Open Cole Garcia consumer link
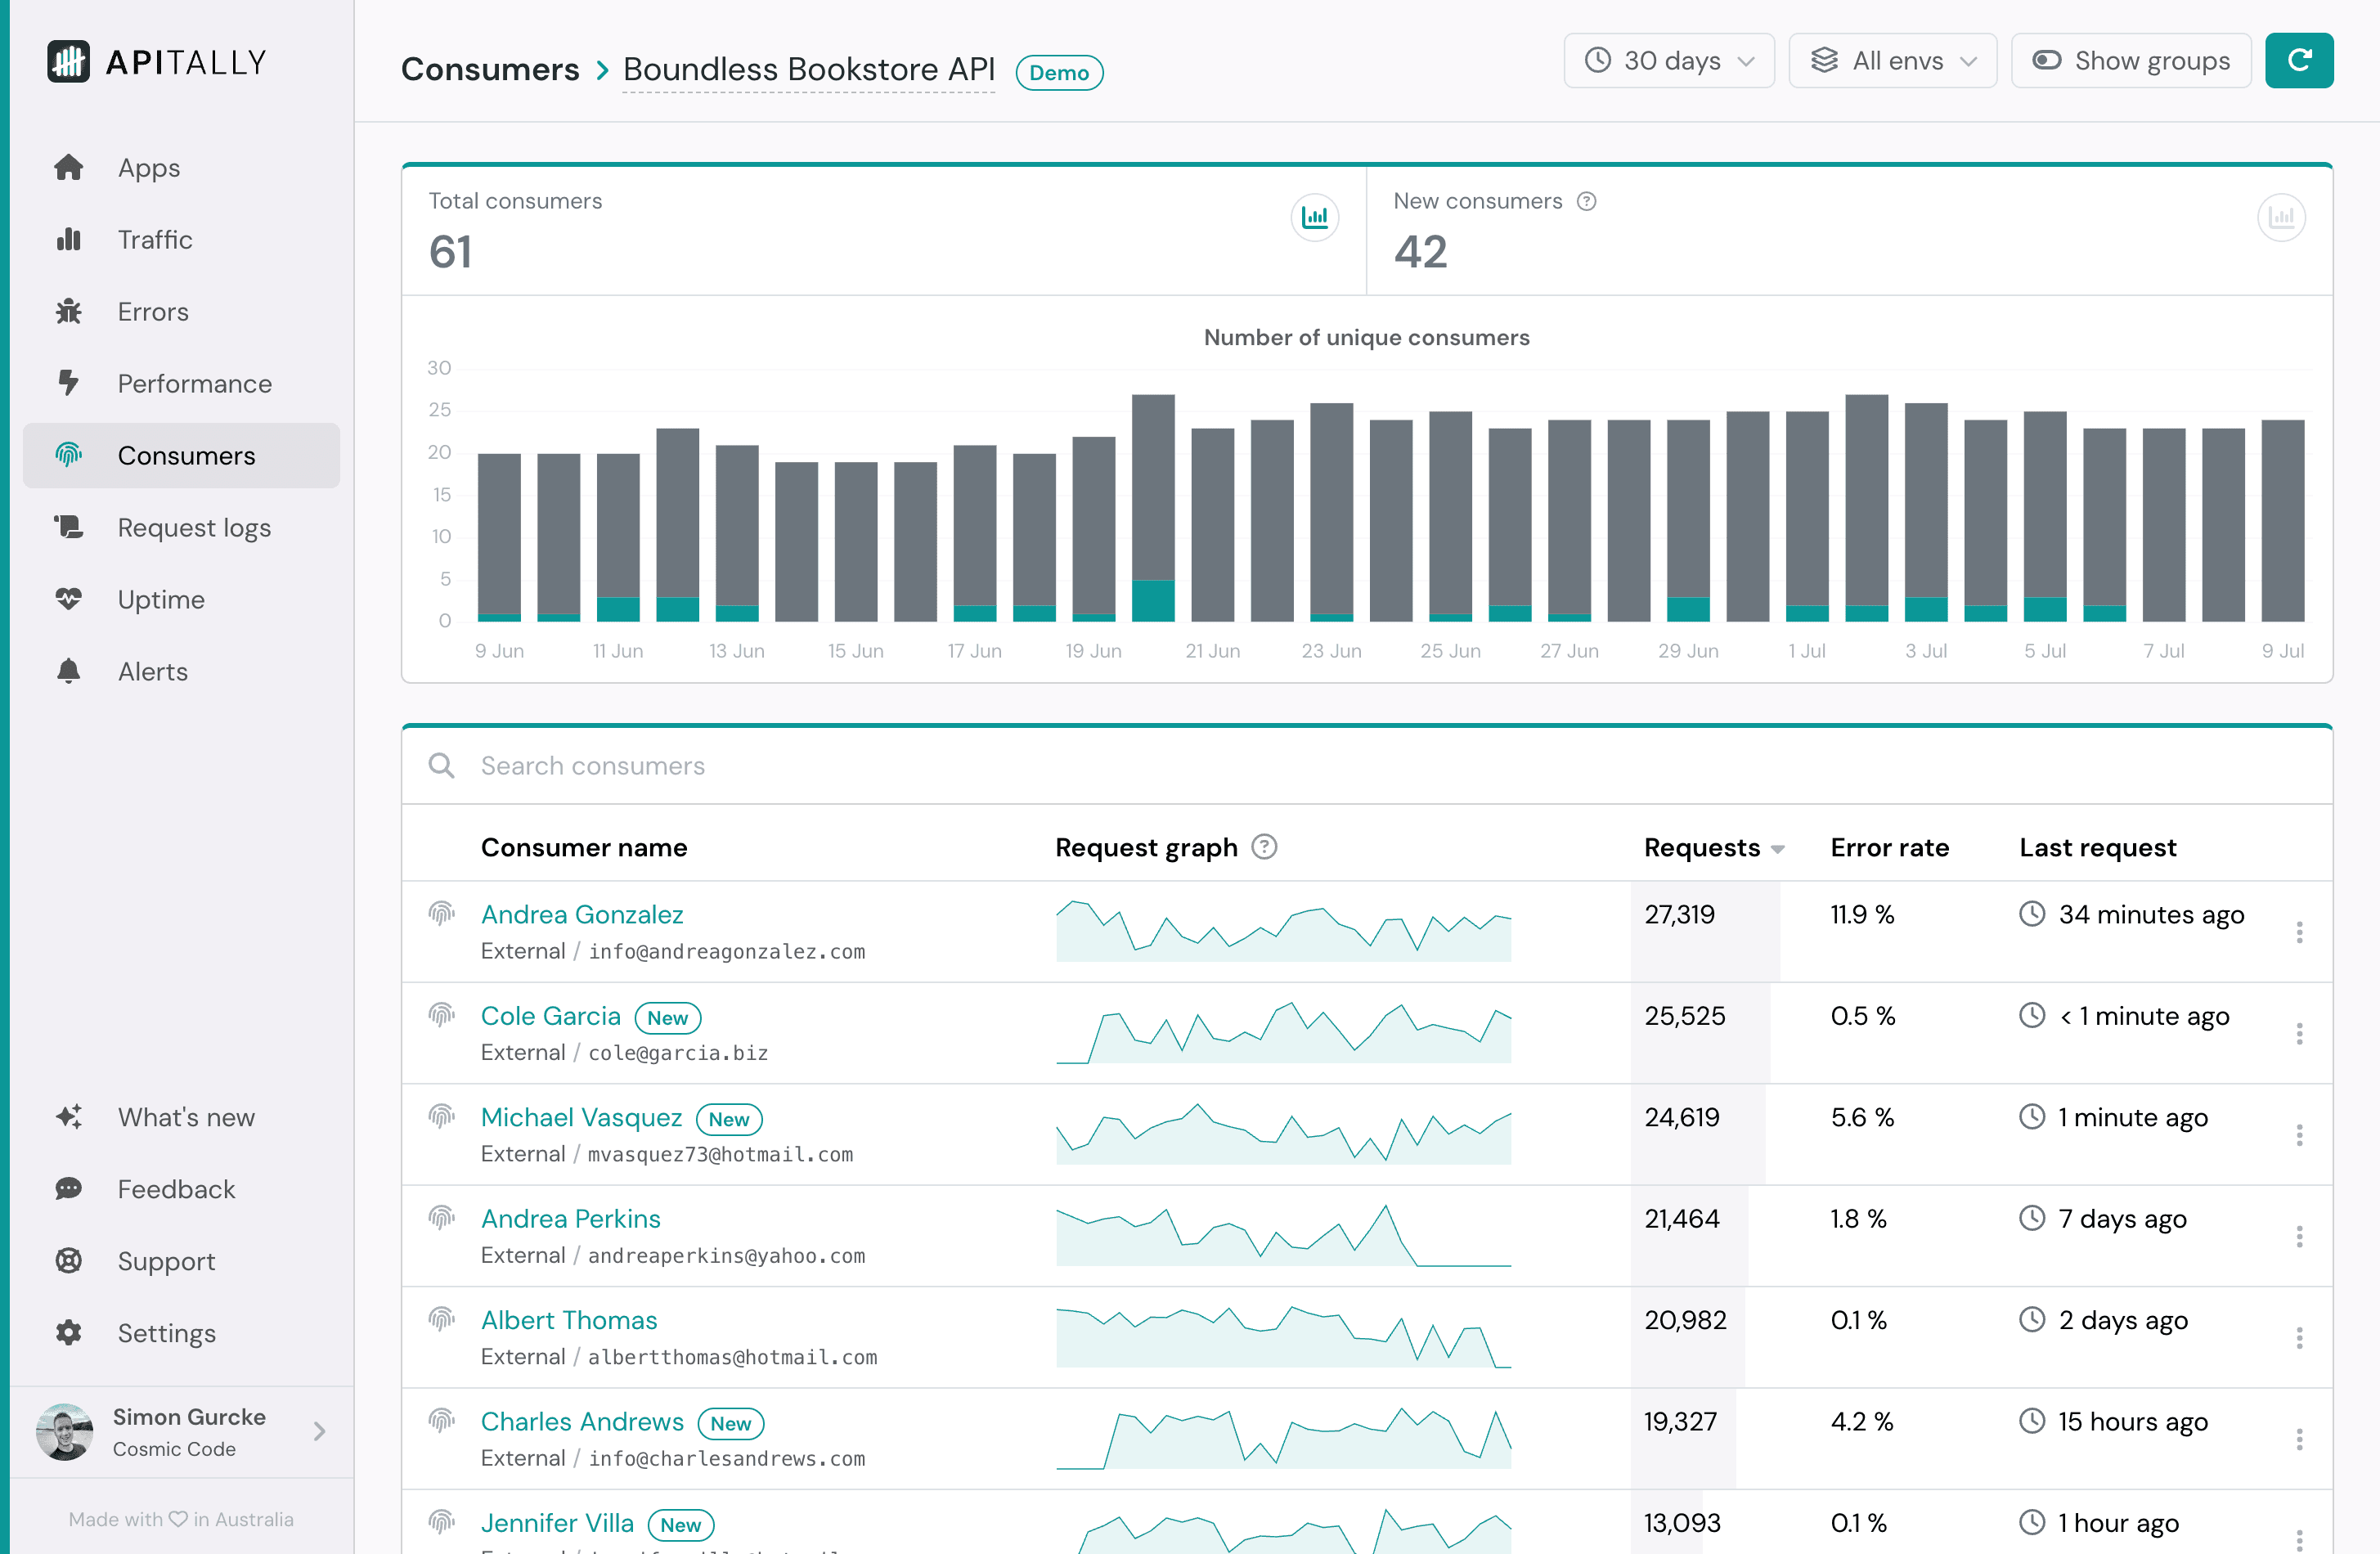This screenshot has width=2380, height=1554. tap(551, 1016)
